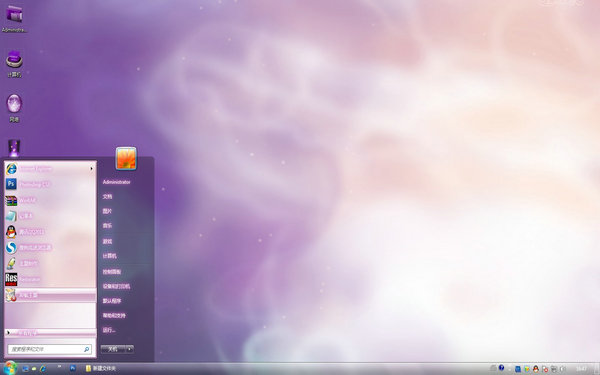The width and height of the screenshot is (600, 375).
Task: Launch the QQ penguin app in Start menu
Action: (50, 232)
